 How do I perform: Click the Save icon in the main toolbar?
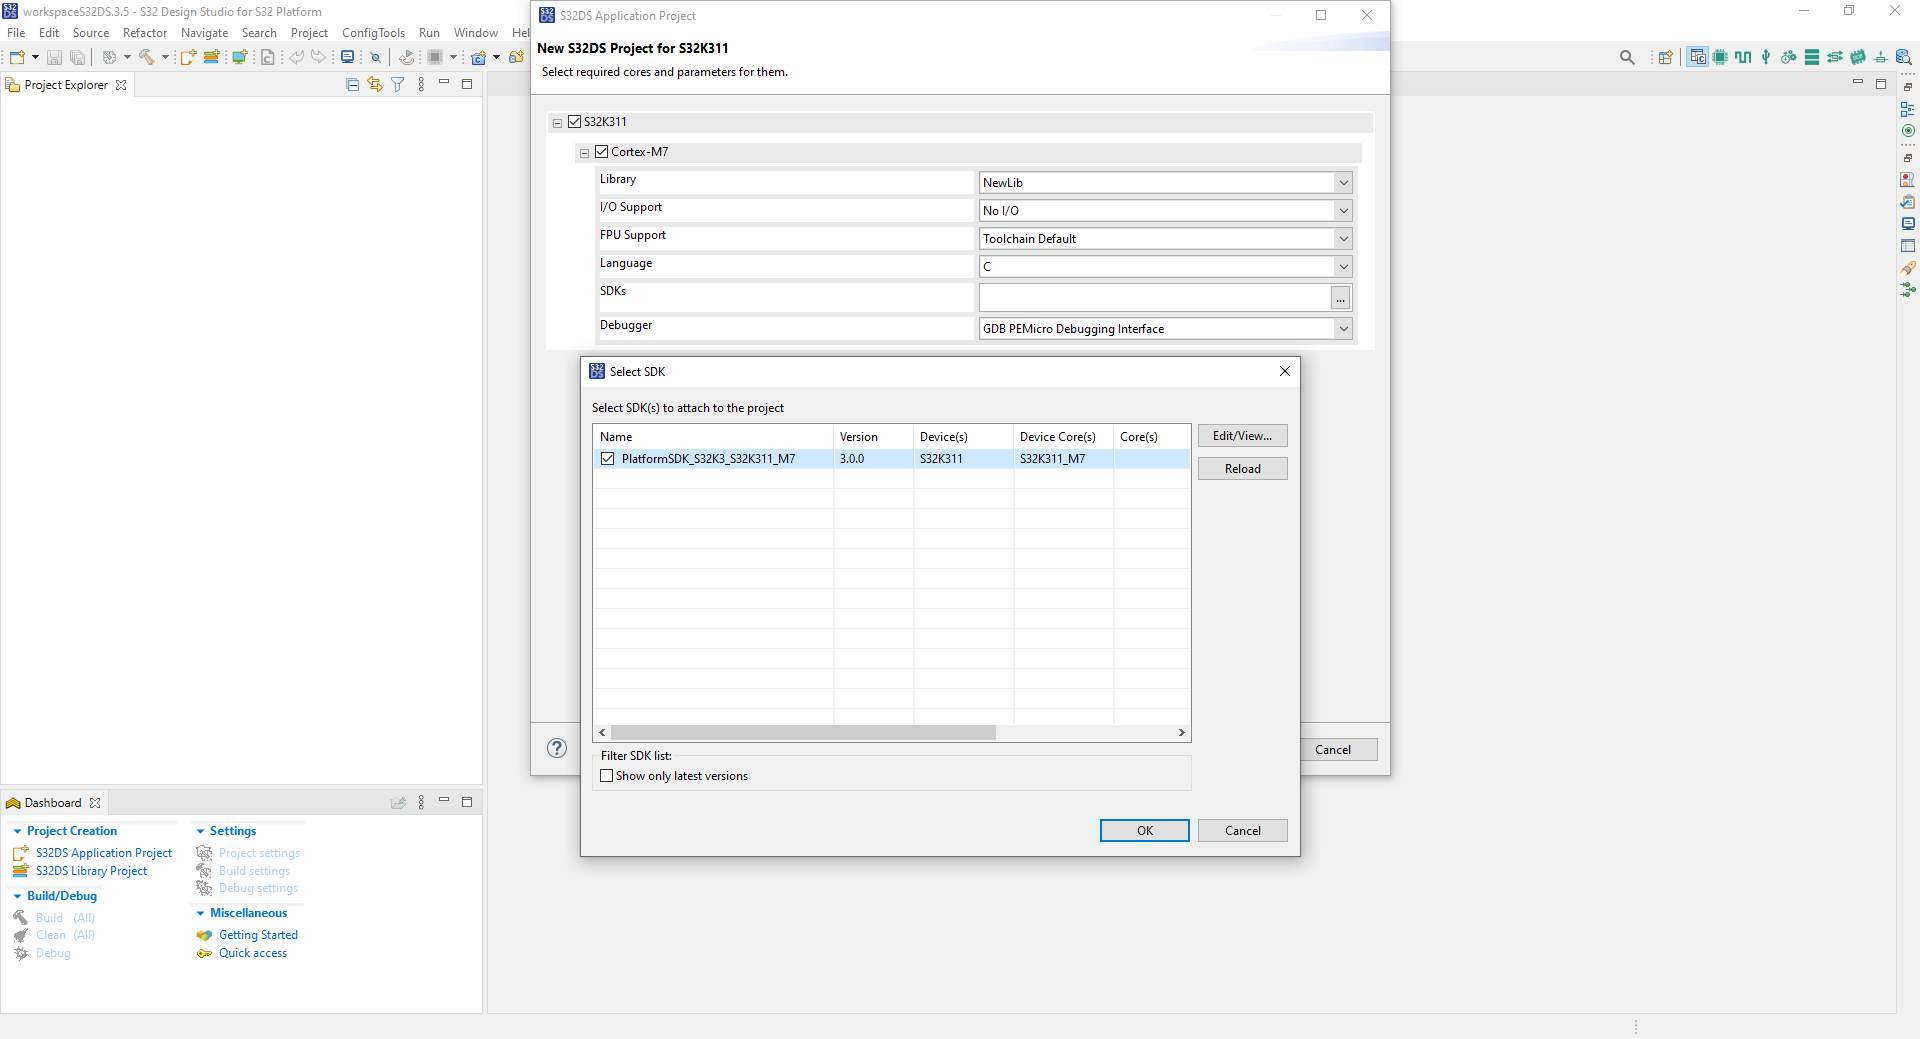54,57
